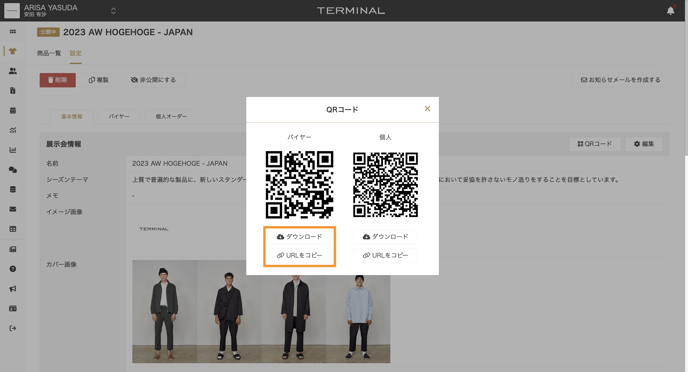688x372 pixels.
Task: Click the 公開中 status badge
Action: [48, 32]
